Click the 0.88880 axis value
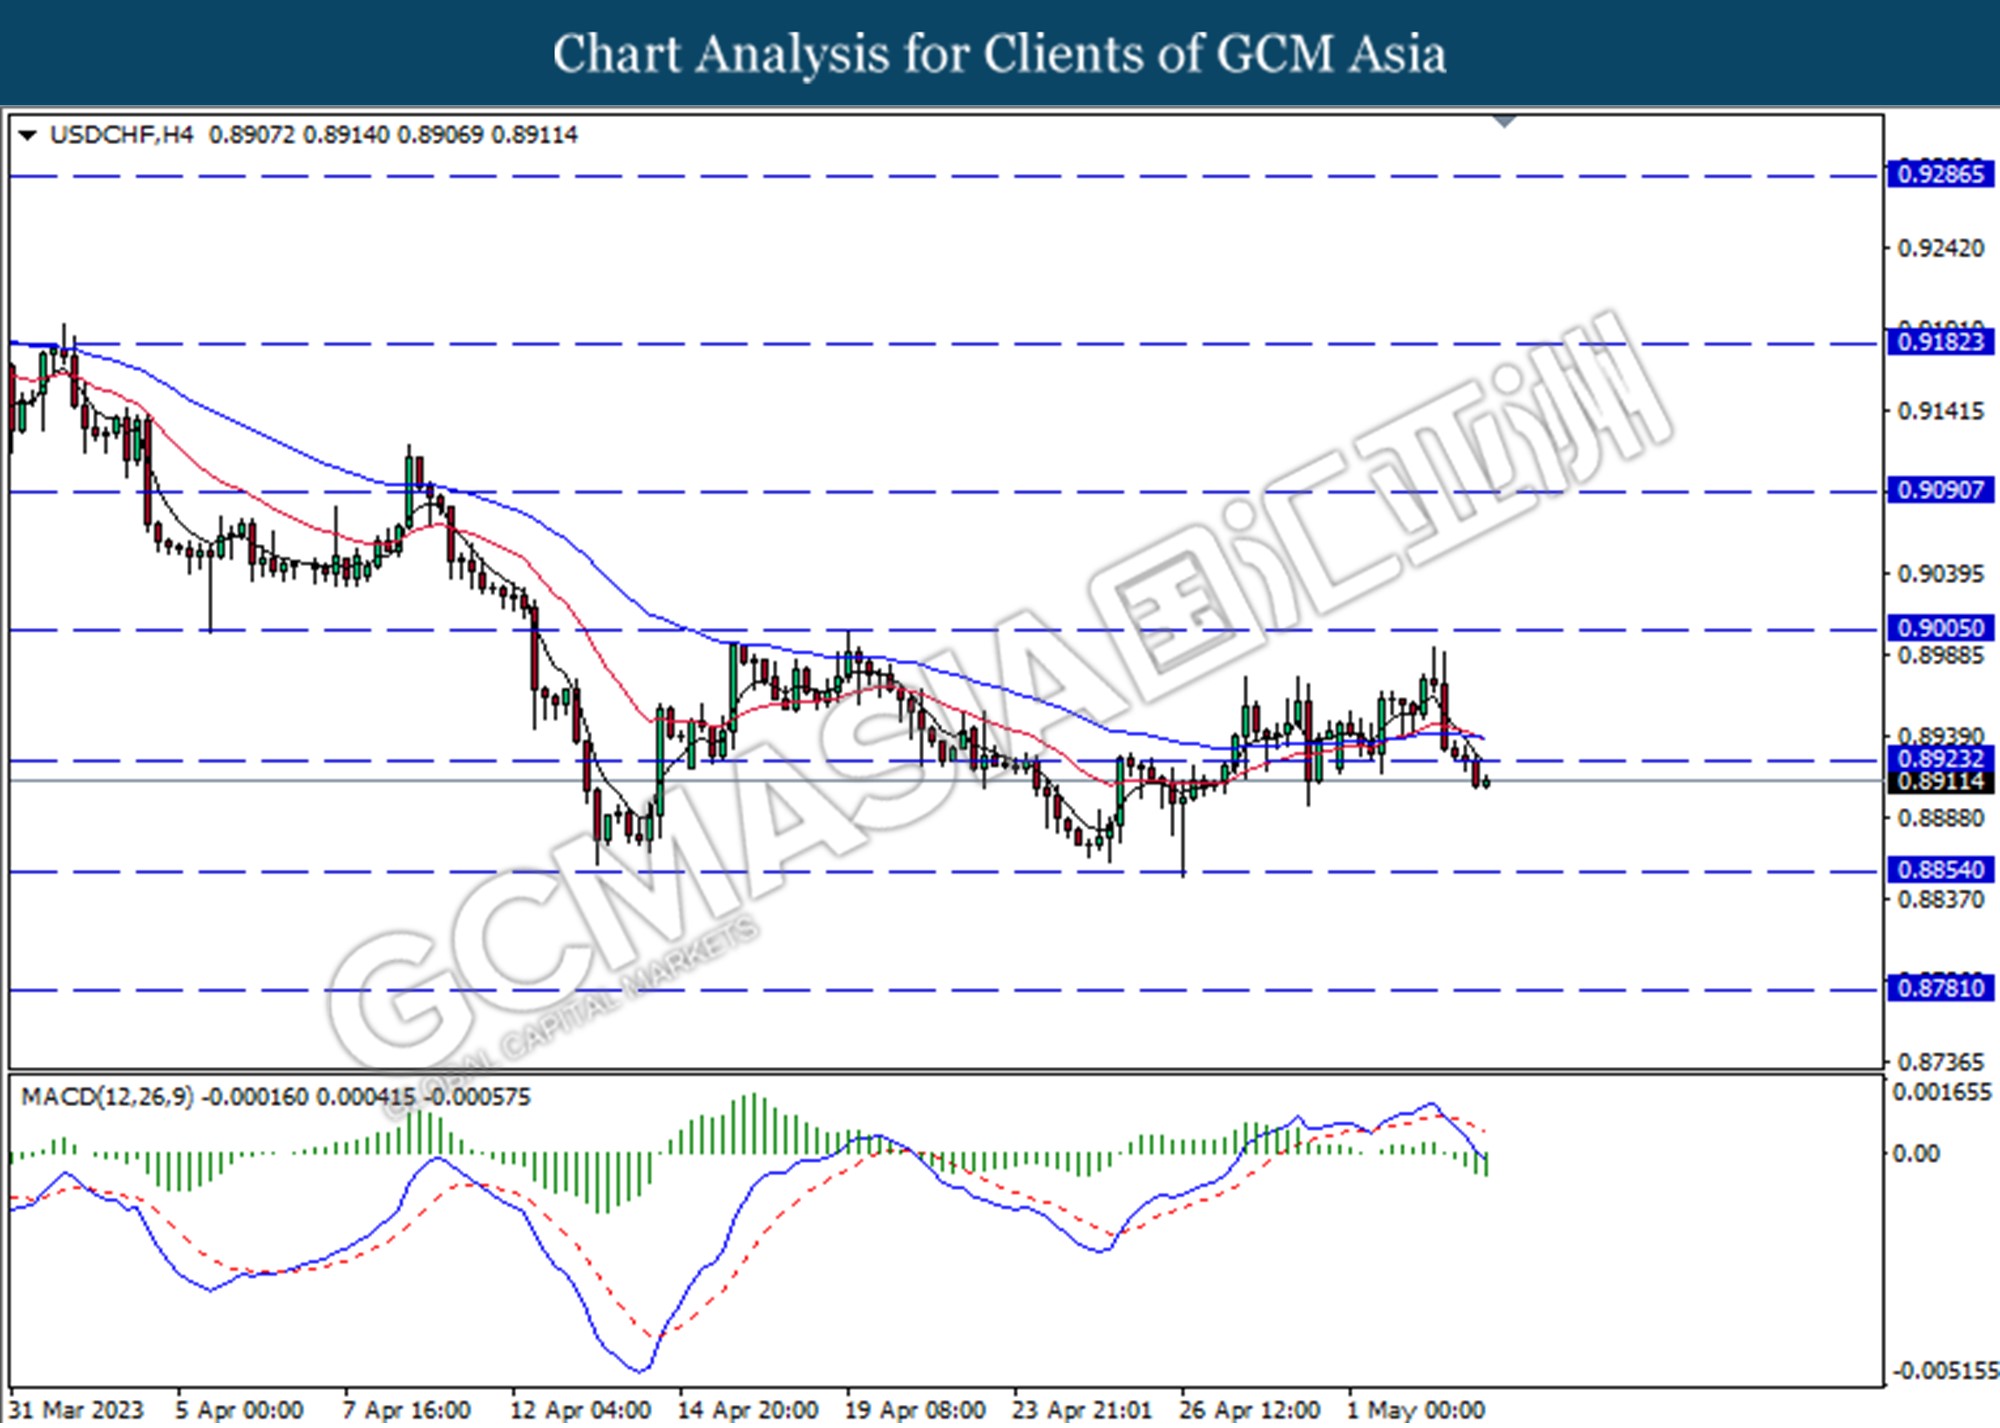Screen dimensions: 2000x1428 point(1941,818)
